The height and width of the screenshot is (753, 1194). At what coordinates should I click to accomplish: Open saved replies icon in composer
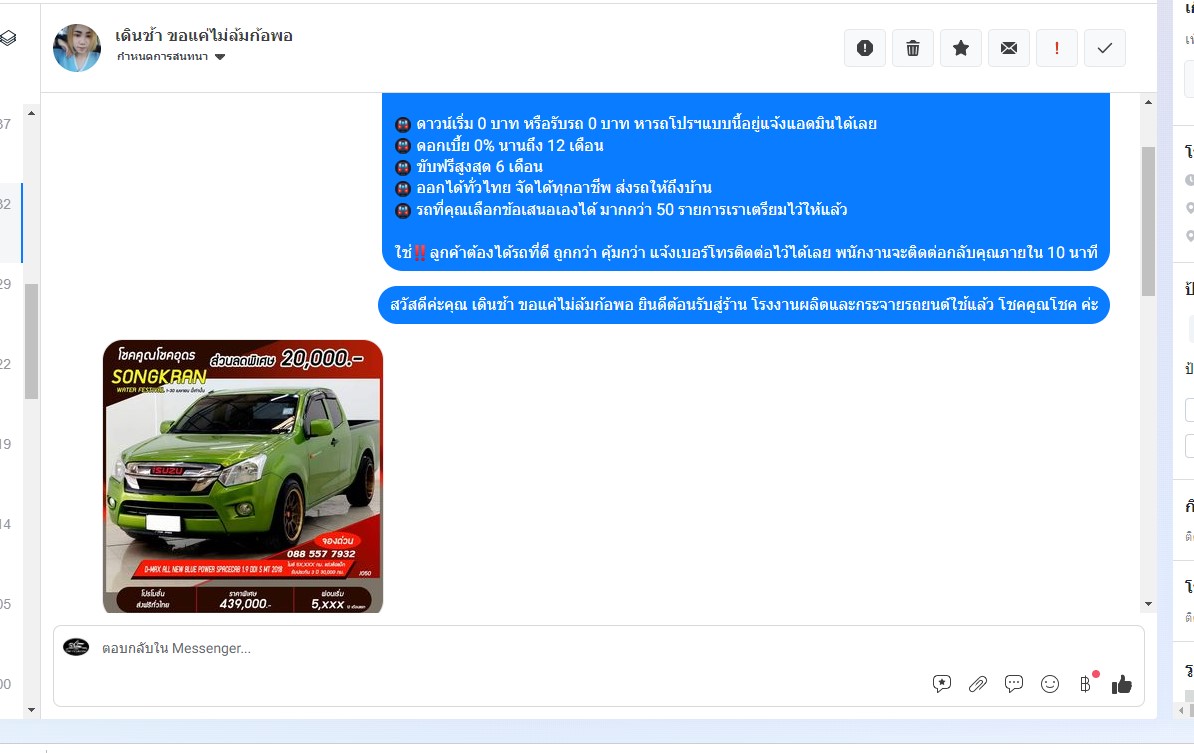tap(942, 684)
